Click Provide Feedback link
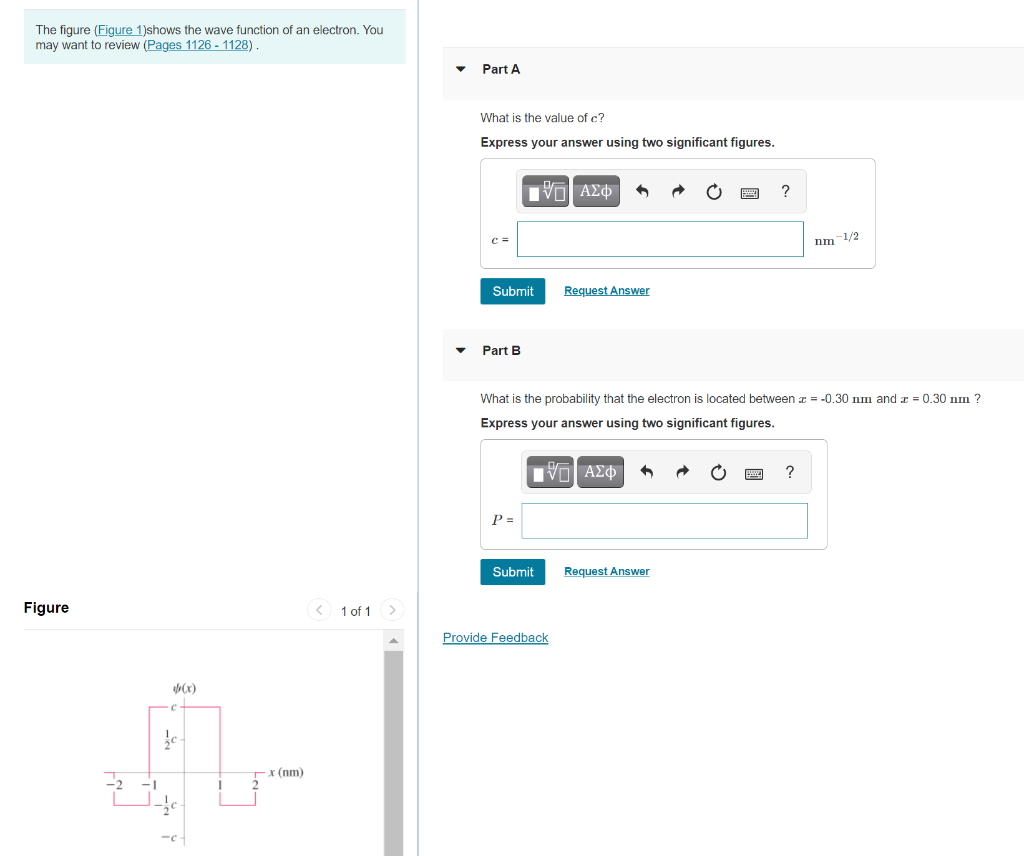1024x856 pixels. 495,637
